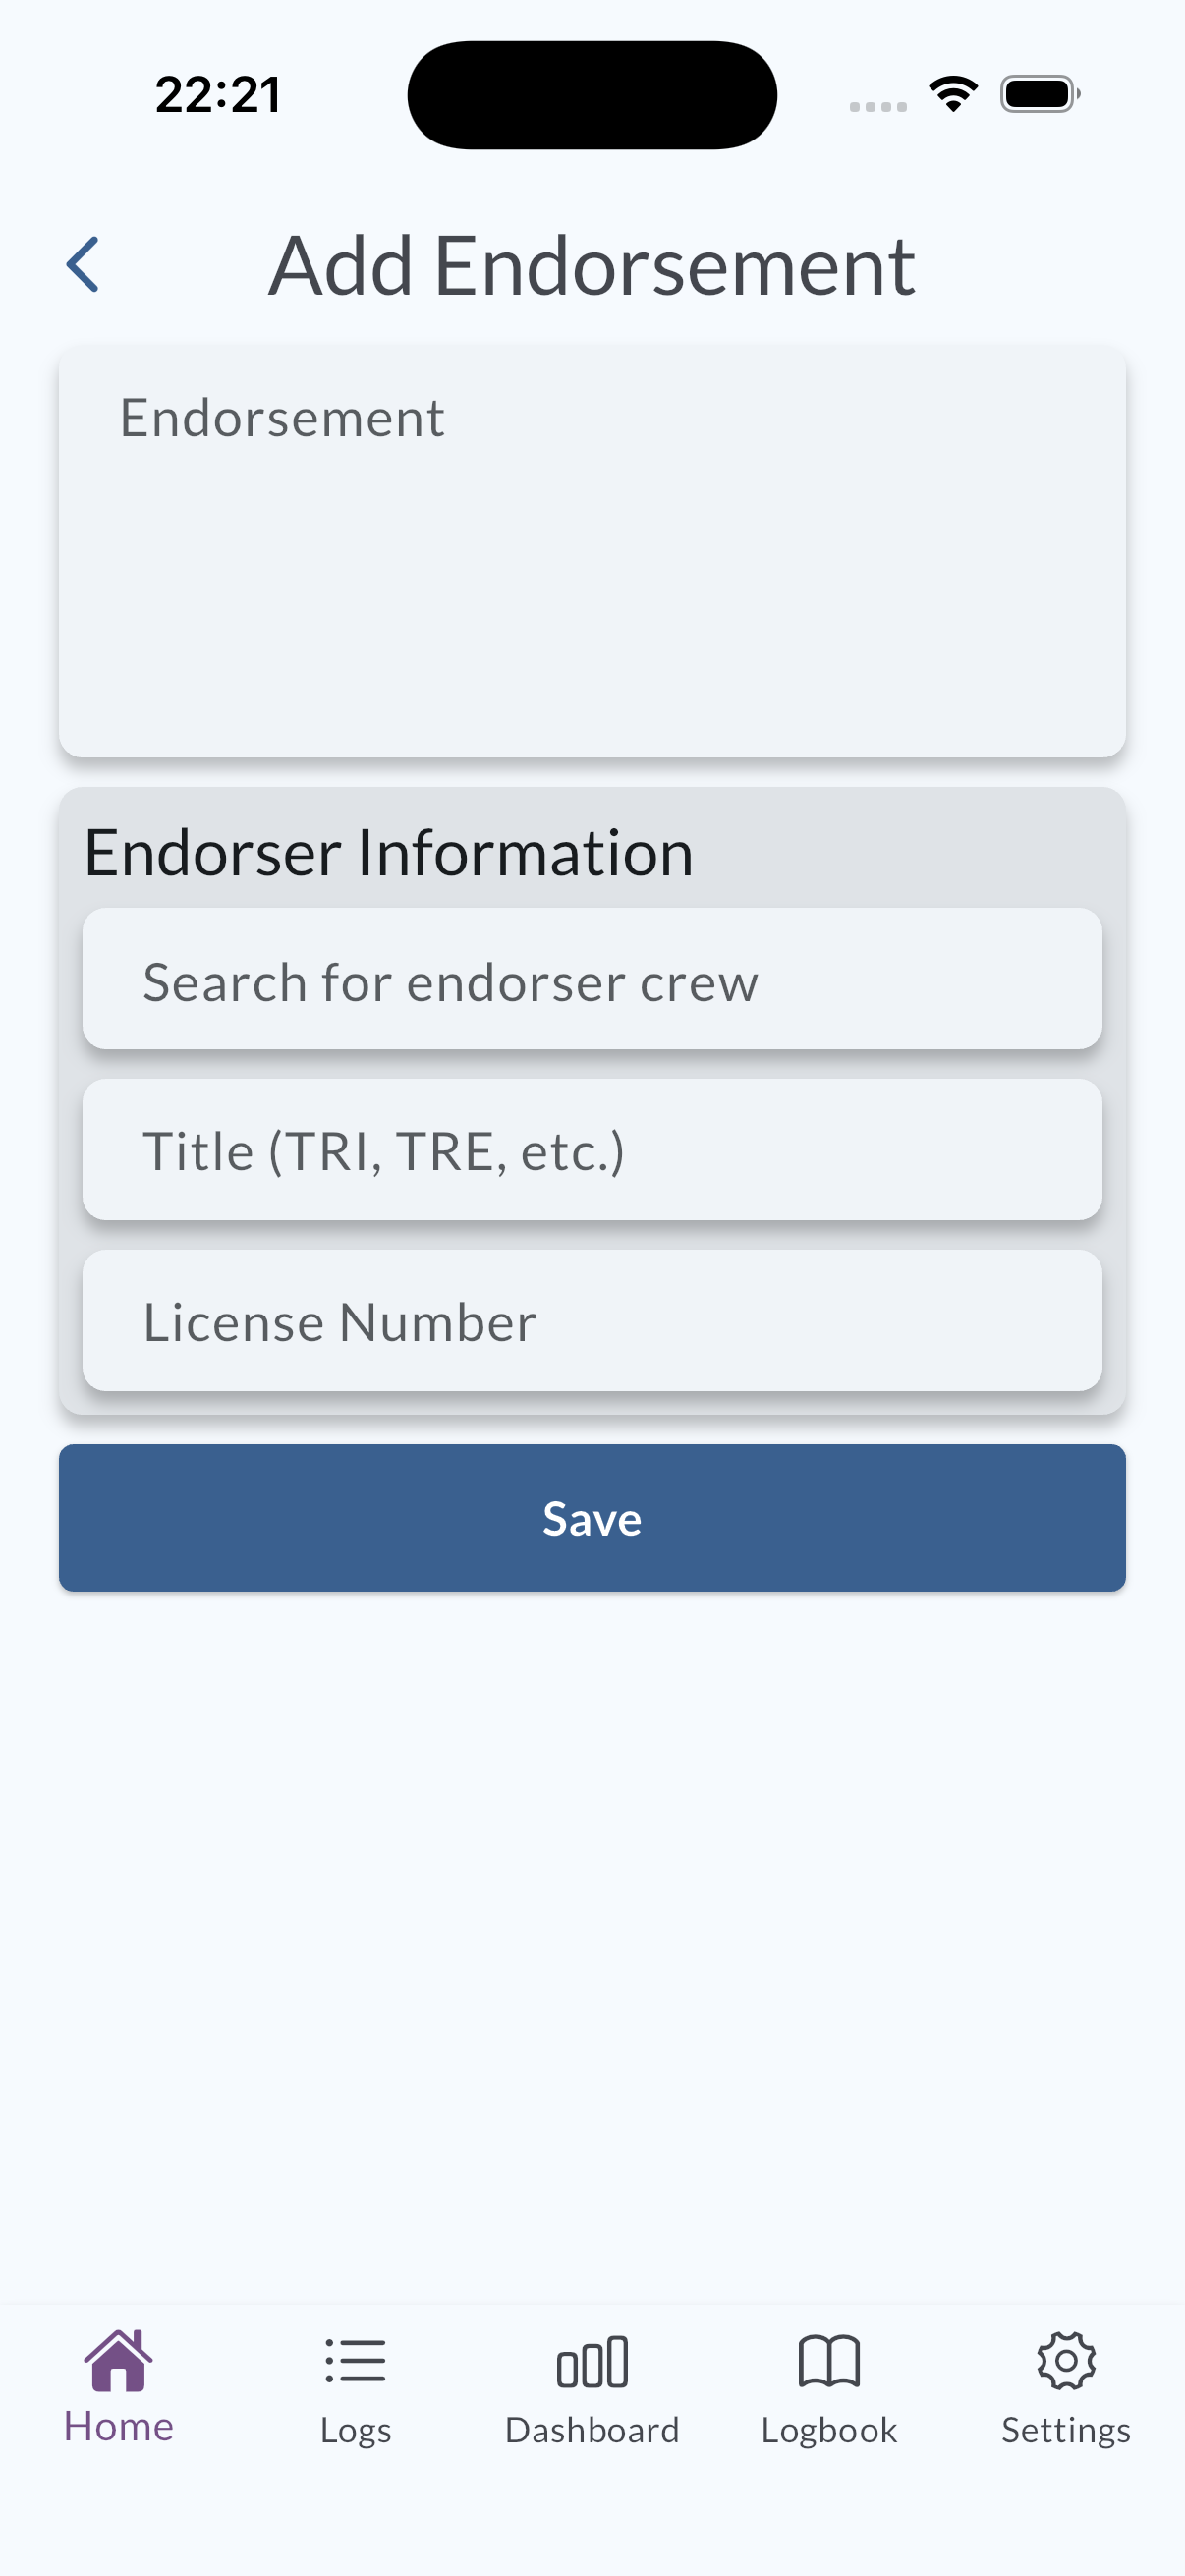Open the Settings tab label
The width and height of the screenshot is (1185, 2576).
(1066, 2430)
